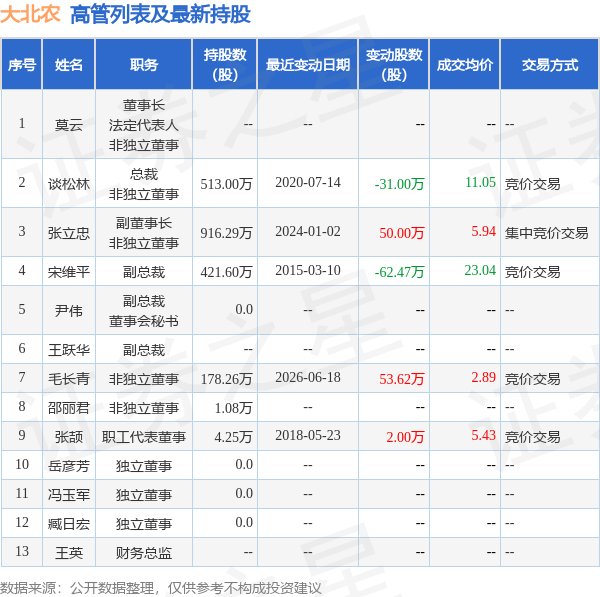Click 财务总监 position cell
The height and width of the screenshot is (597, 600).
tap(144, 553)
